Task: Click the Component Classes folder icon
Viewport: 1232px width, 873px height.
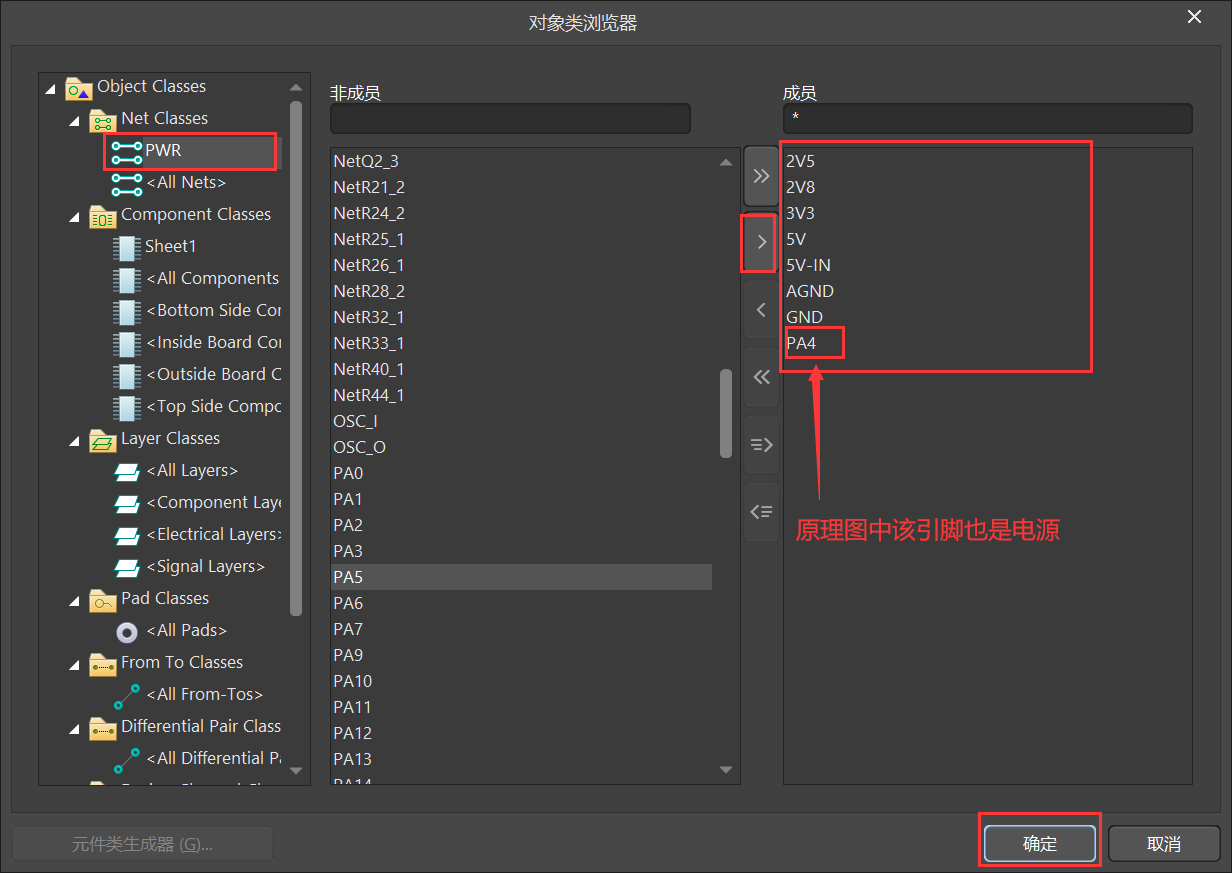Action: tap(103, 216)
